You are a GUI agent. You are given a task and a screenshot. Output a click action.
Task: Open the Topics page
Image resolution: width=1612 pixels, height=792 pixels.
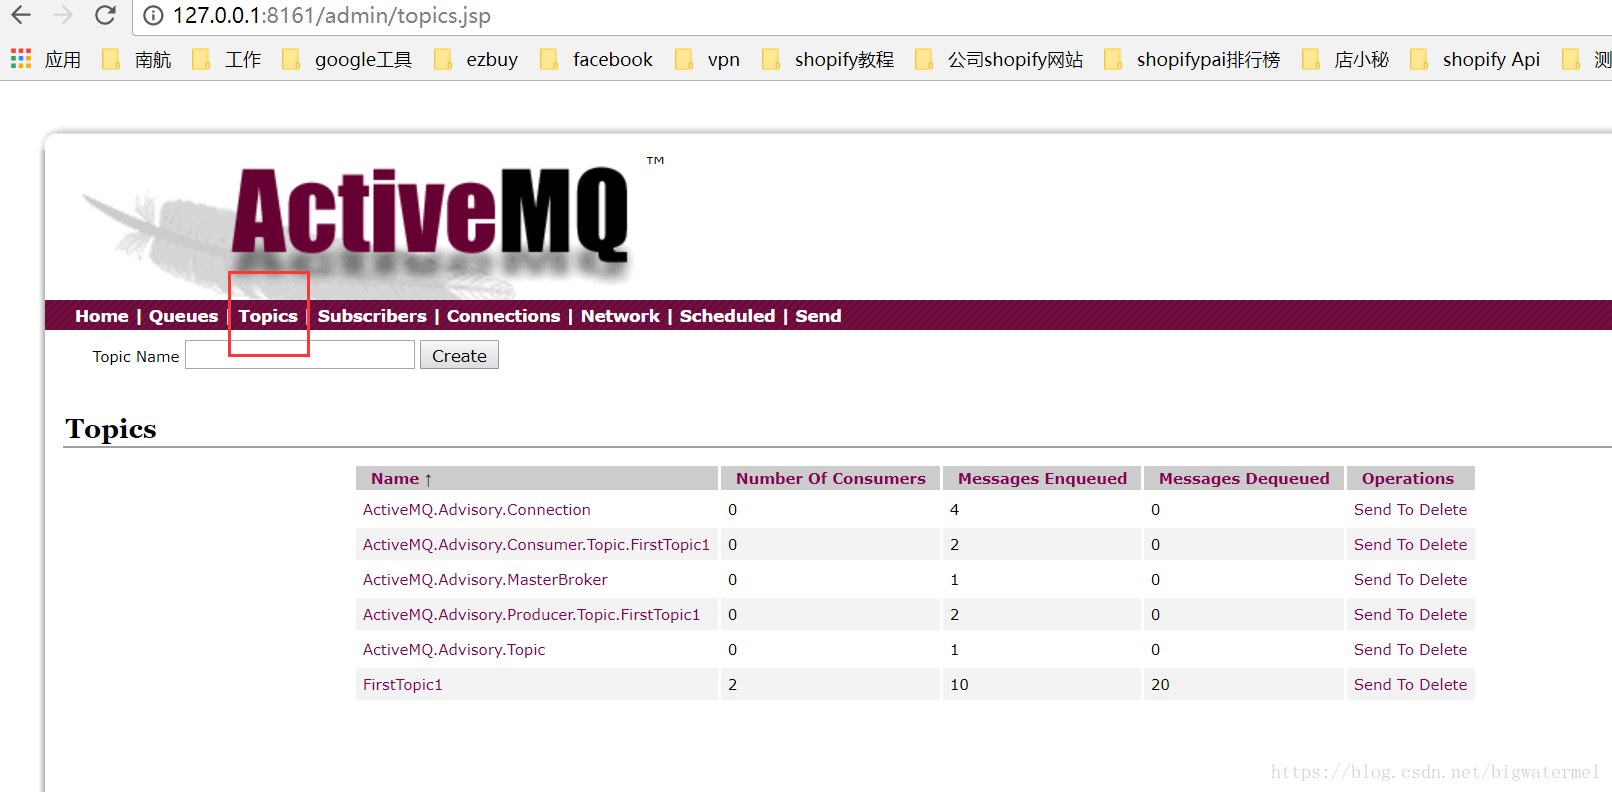(268, 316)
